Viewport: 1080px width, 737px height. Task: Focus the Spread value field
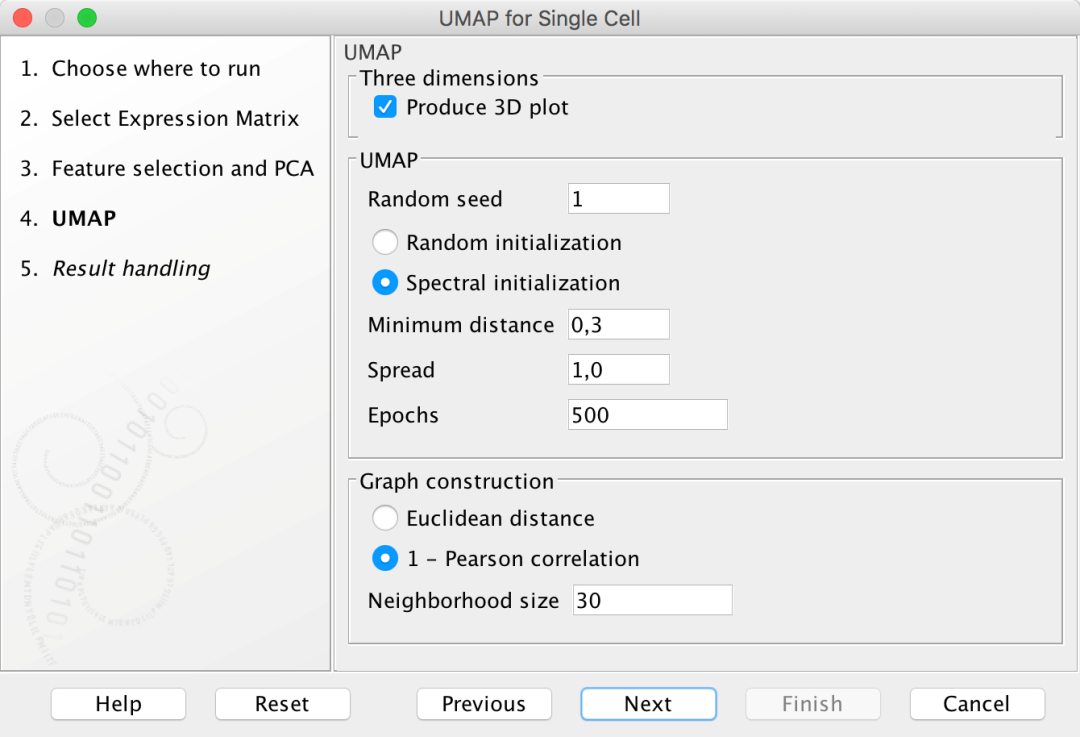coord(618,370)
